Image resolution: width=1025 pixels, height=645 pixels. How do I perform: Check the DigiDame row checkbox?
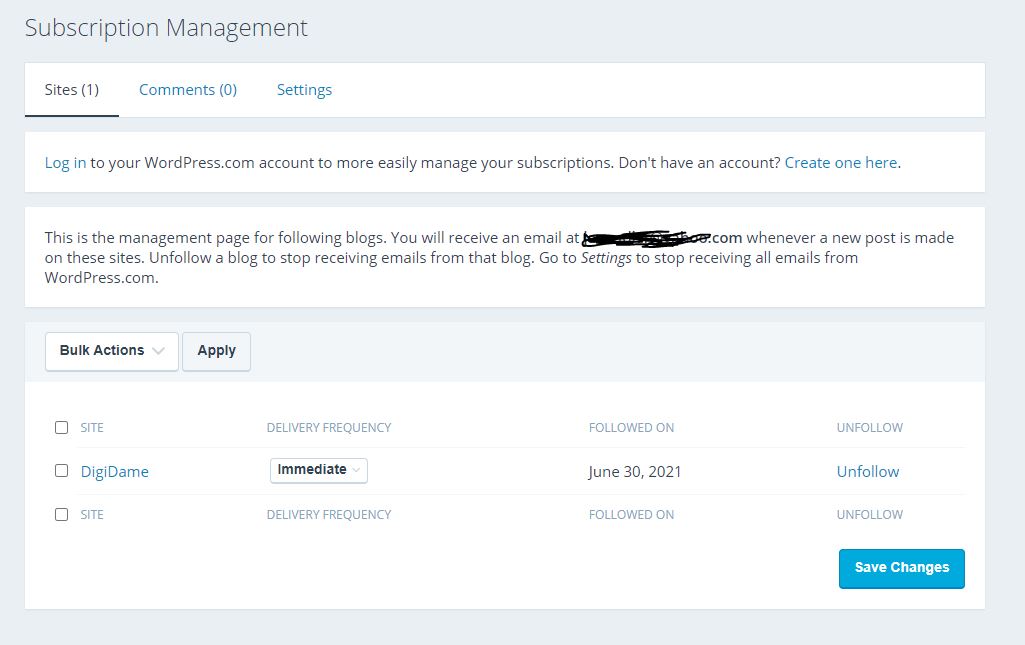[x=62, y=471]
